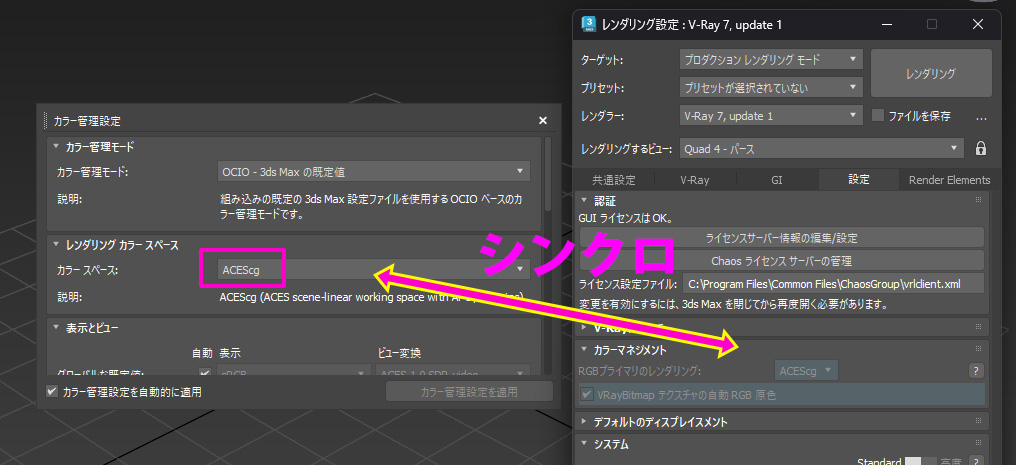Image resolution: width=1016 pixels, height=465 pixels.
Task: Click the カラー管理設定 panel drag grip
Action: click(45, 120)
